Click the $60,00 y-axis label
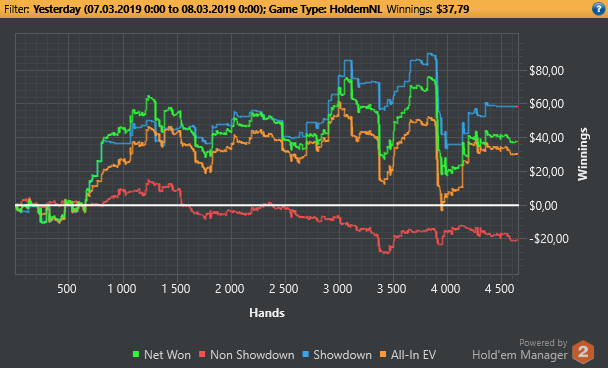Viewport: 608px width, 368px height. pyautogui.click(x=546, y=104)
